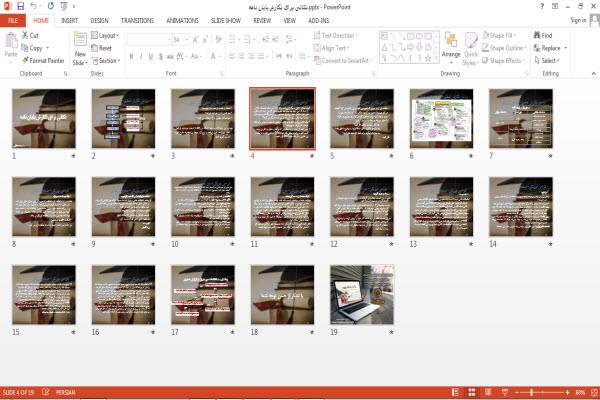600x400 pixels.
Task: Click the Save icon in title bar
Action: 21,6
